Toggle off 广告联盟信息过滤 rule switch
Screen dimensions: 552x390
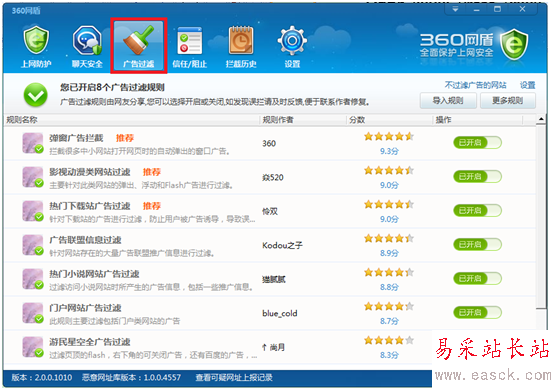coord(477,244)
